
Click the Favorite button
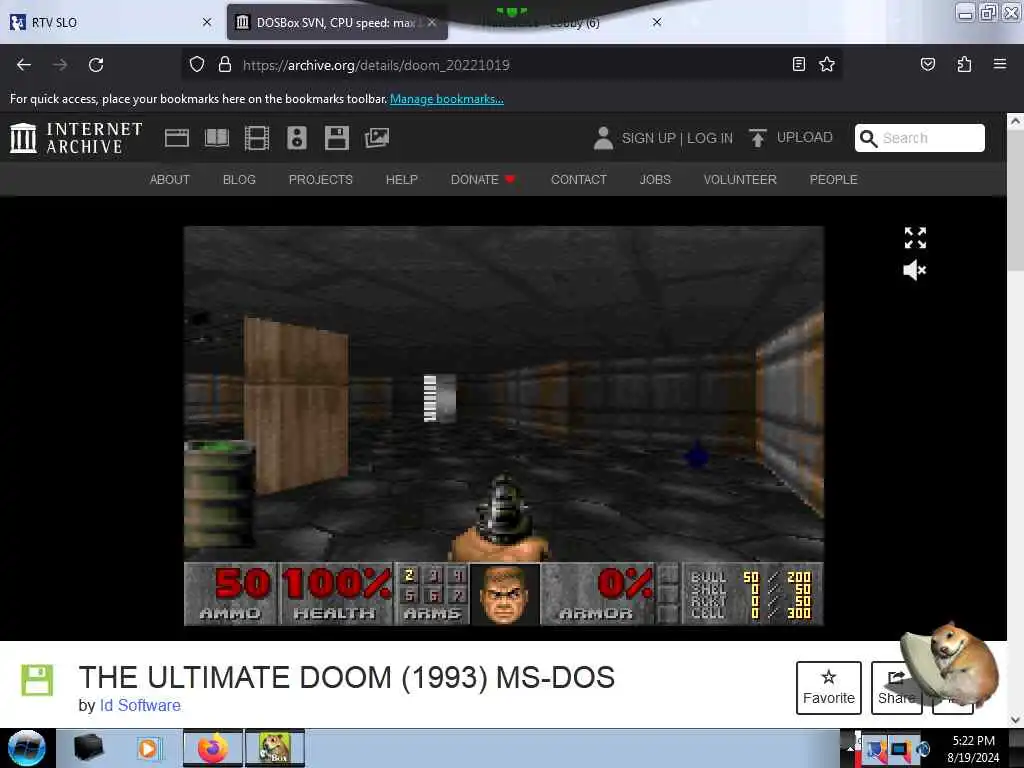829,688
